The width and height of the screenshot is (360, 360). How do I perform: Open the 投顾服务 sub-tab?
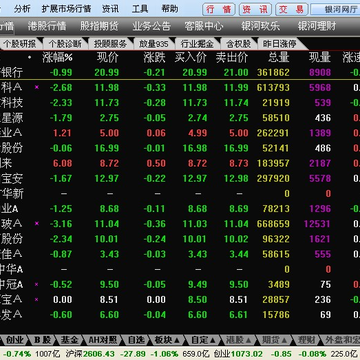tap(110, 44)
